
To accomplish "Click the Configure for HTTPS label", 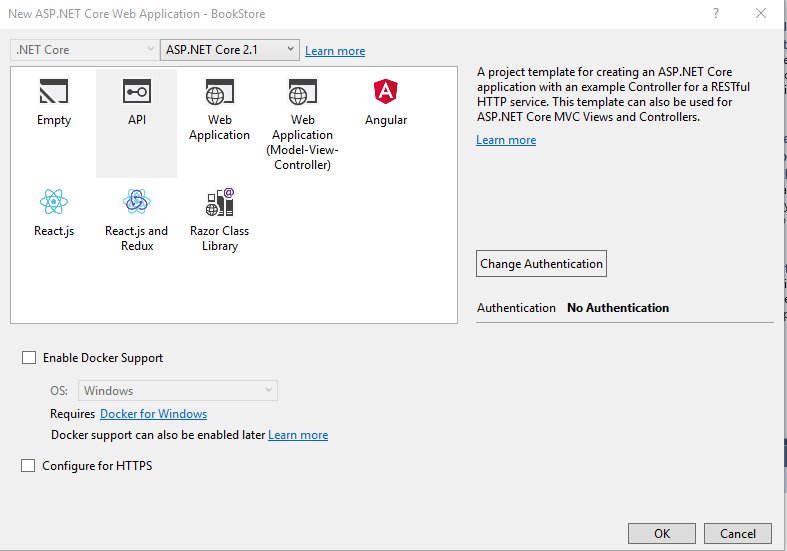I will pos(97,466).
